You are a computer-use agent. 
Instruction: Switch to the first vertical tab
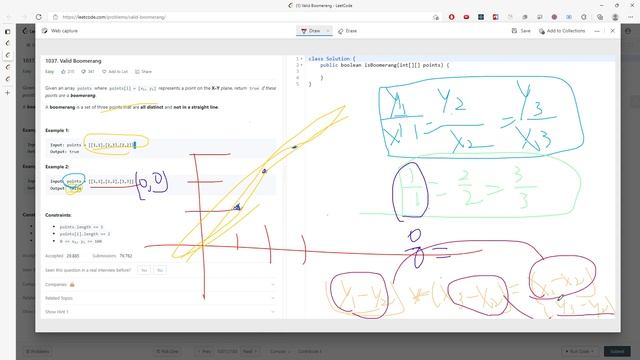tap(7, 43)
